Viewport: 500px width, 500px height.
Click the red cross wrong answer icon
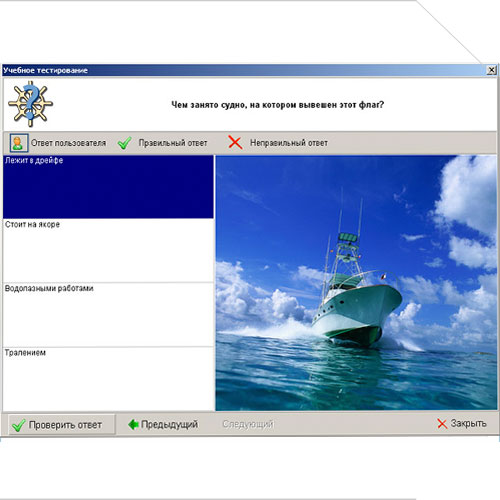click(235, 142)
